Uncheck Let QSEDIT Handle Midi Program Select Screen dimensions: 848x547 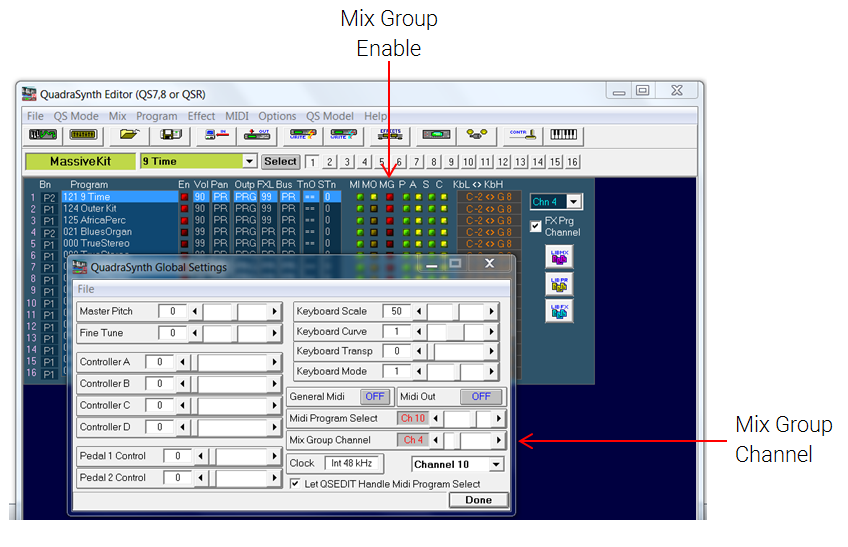(x=295, y=484)
